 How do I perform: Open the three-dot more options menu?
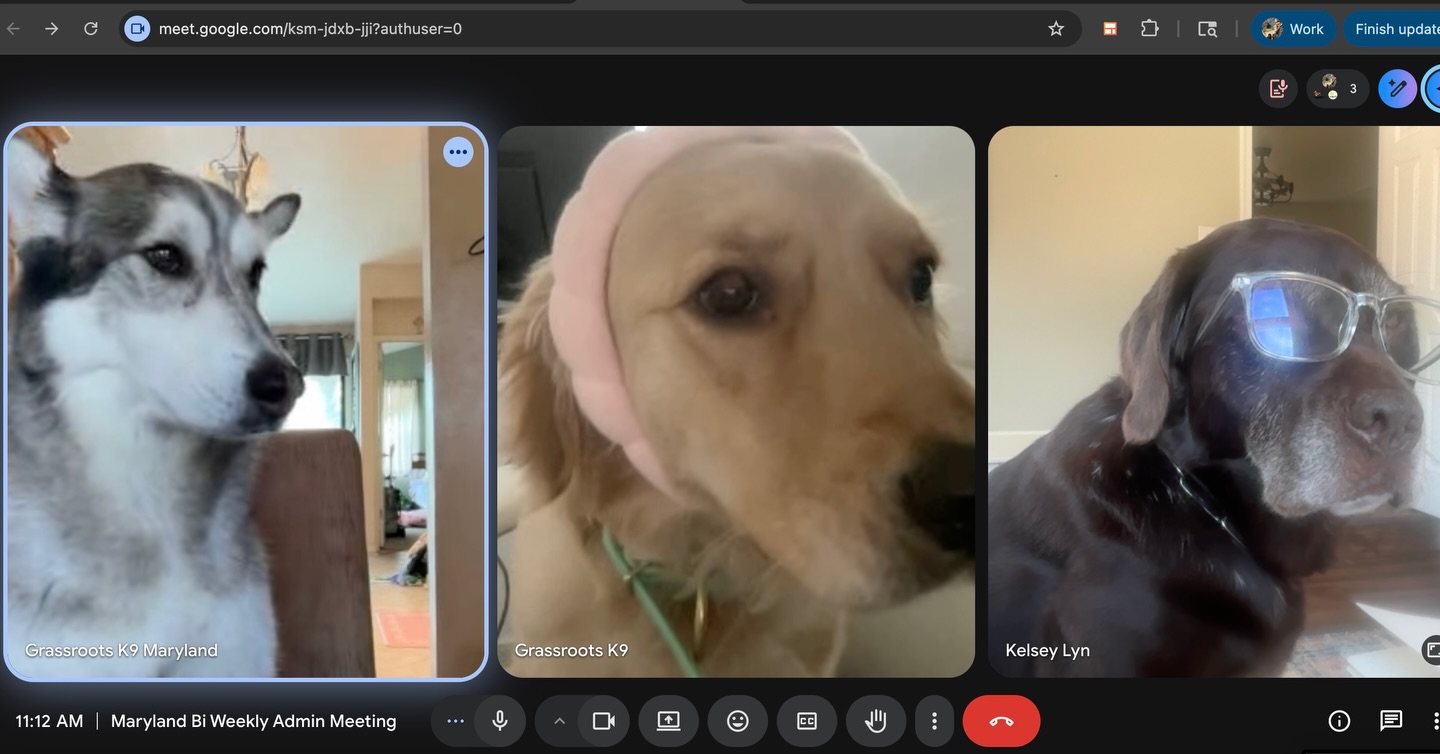coord(934,720)
